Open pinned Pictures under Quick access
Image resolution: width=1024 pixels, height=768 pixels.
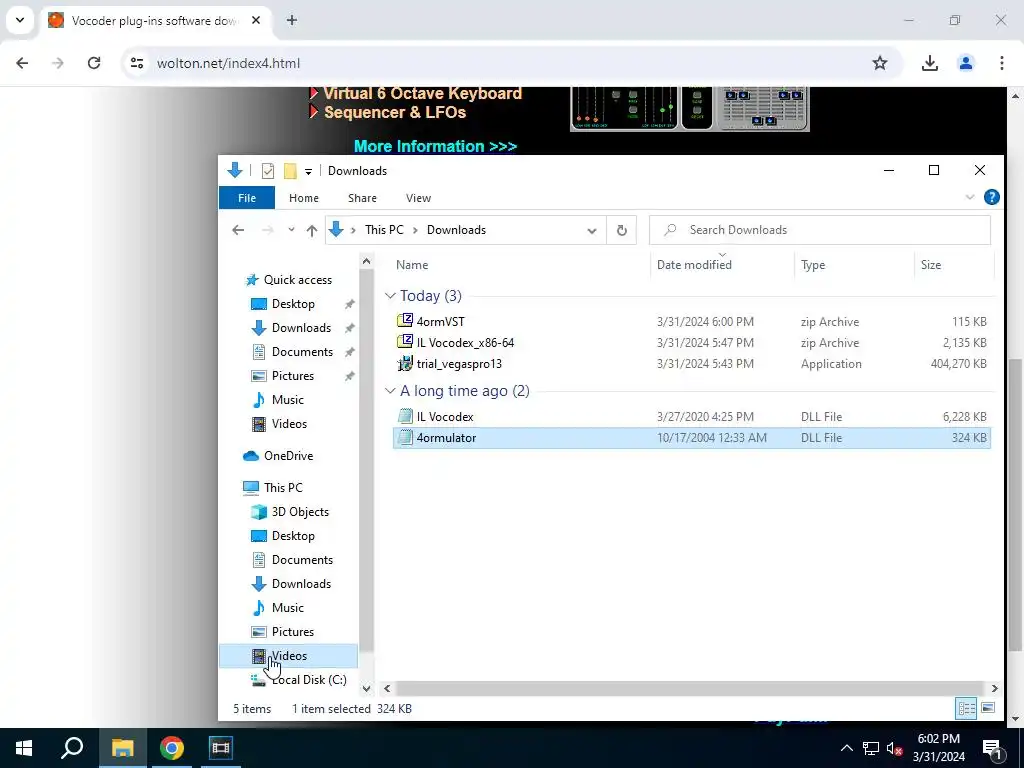coord(293,376)
